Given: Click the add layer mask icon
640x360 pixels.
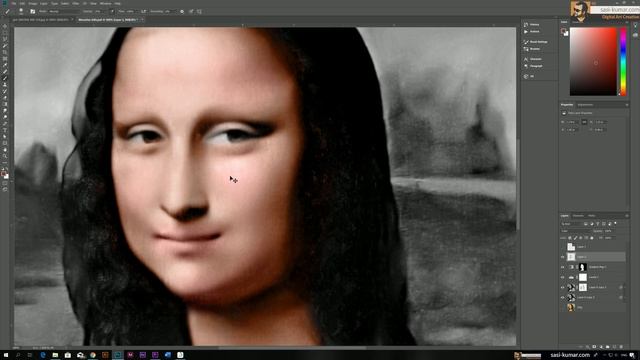Looking at the screenshot, I should (594, 347).
